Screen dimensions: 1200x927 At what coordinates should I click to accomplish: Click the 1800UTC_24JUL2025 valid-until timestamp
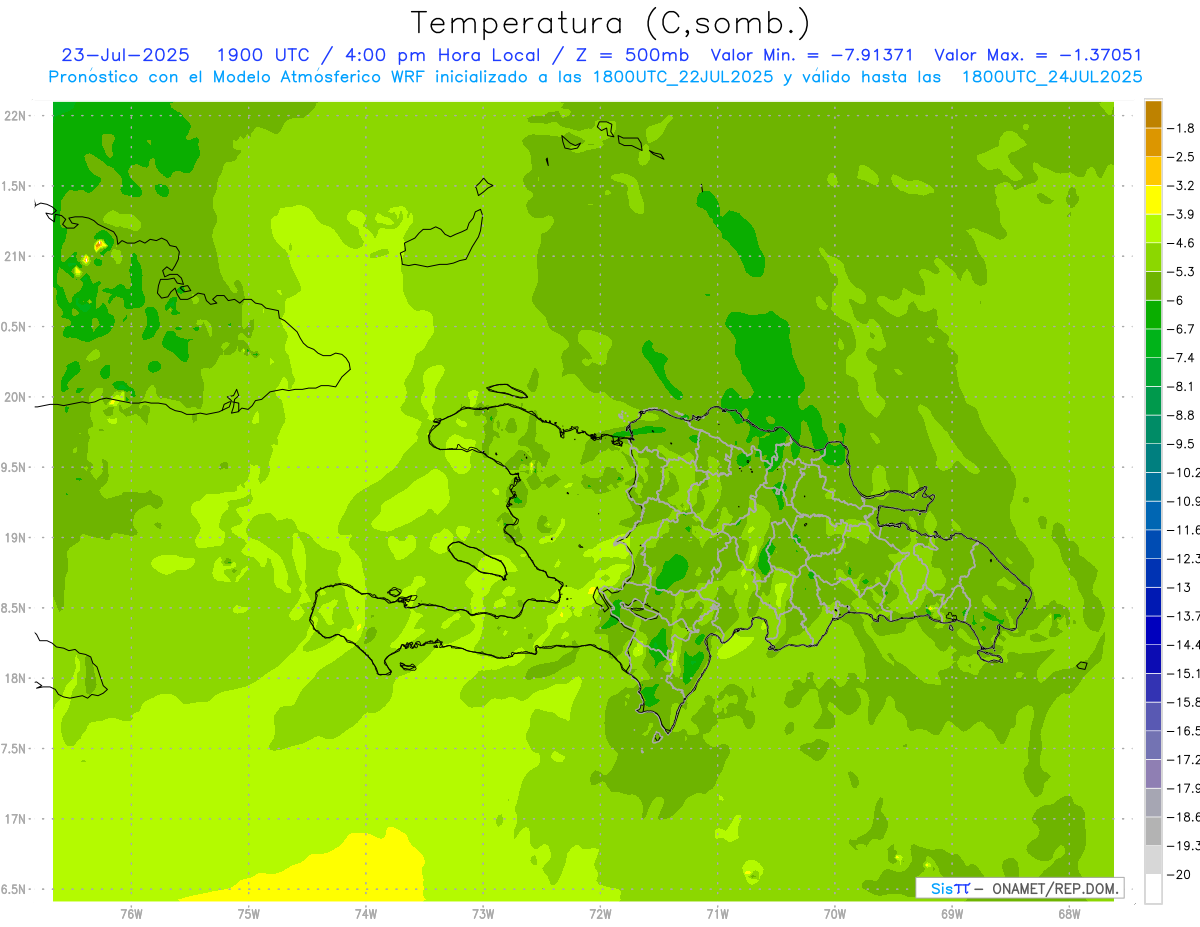[1051, 76]
